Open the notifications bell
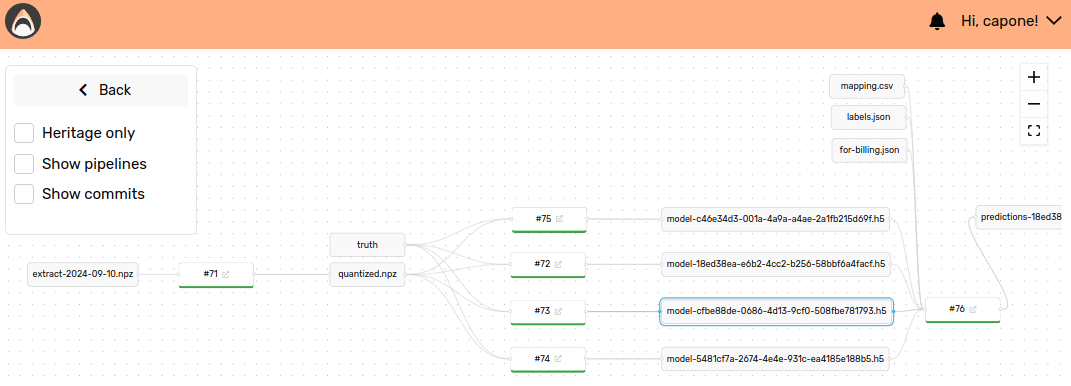Screen dimensions: 1071x386 click(937, 22)
